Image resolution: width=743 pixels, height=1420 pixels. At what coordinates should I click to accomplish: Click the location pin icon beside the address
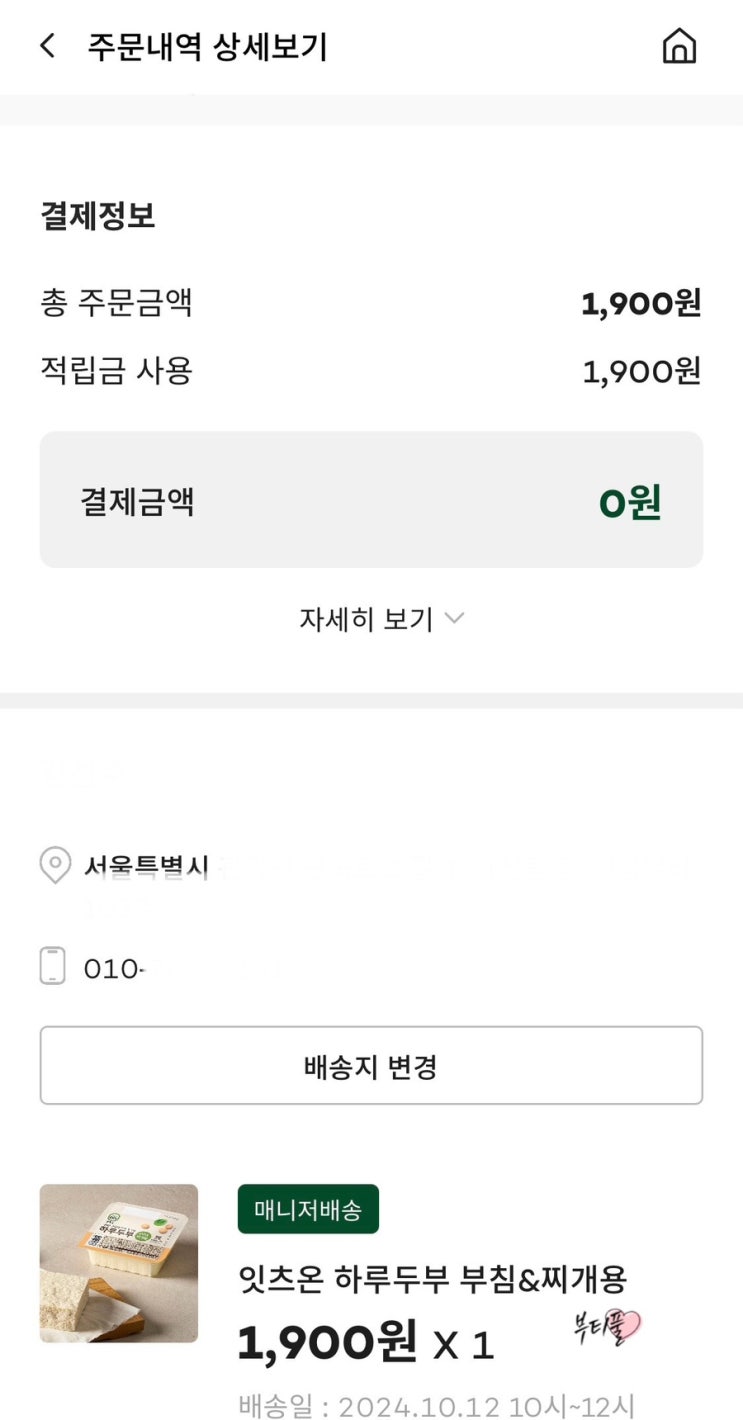tap(54, 865)
